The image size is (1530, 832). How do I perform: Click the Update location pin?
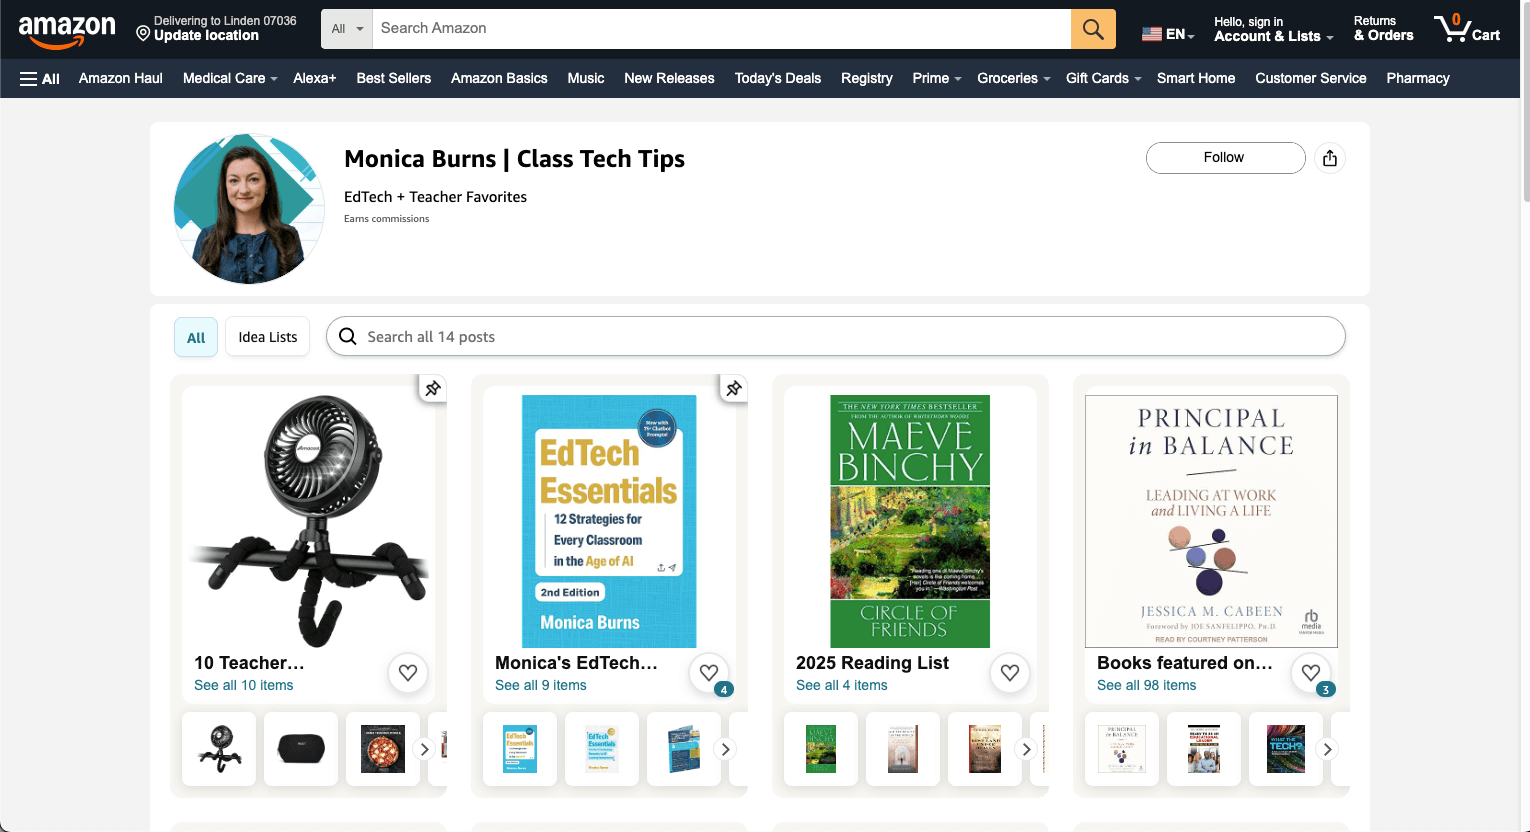[143, 34]
